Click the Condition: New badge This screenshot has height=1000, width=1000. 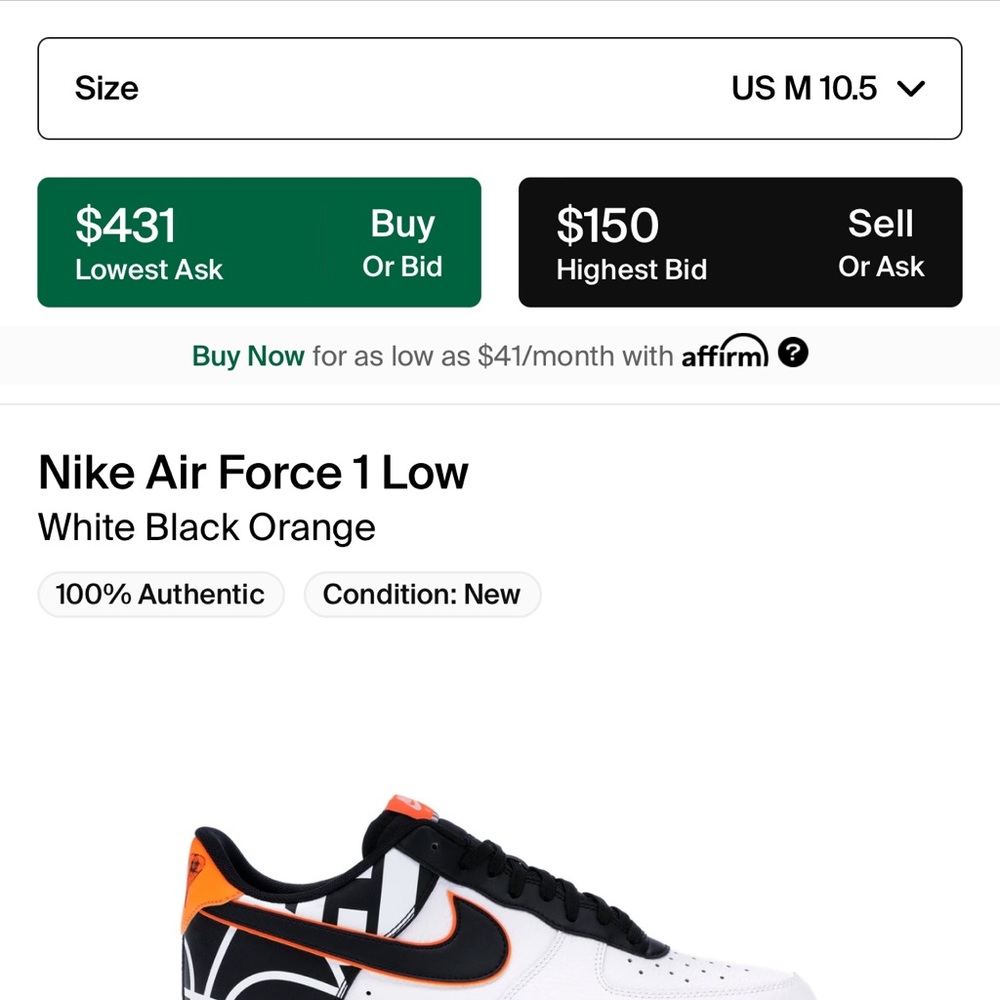pyautogui.click(x=422, y=594)
